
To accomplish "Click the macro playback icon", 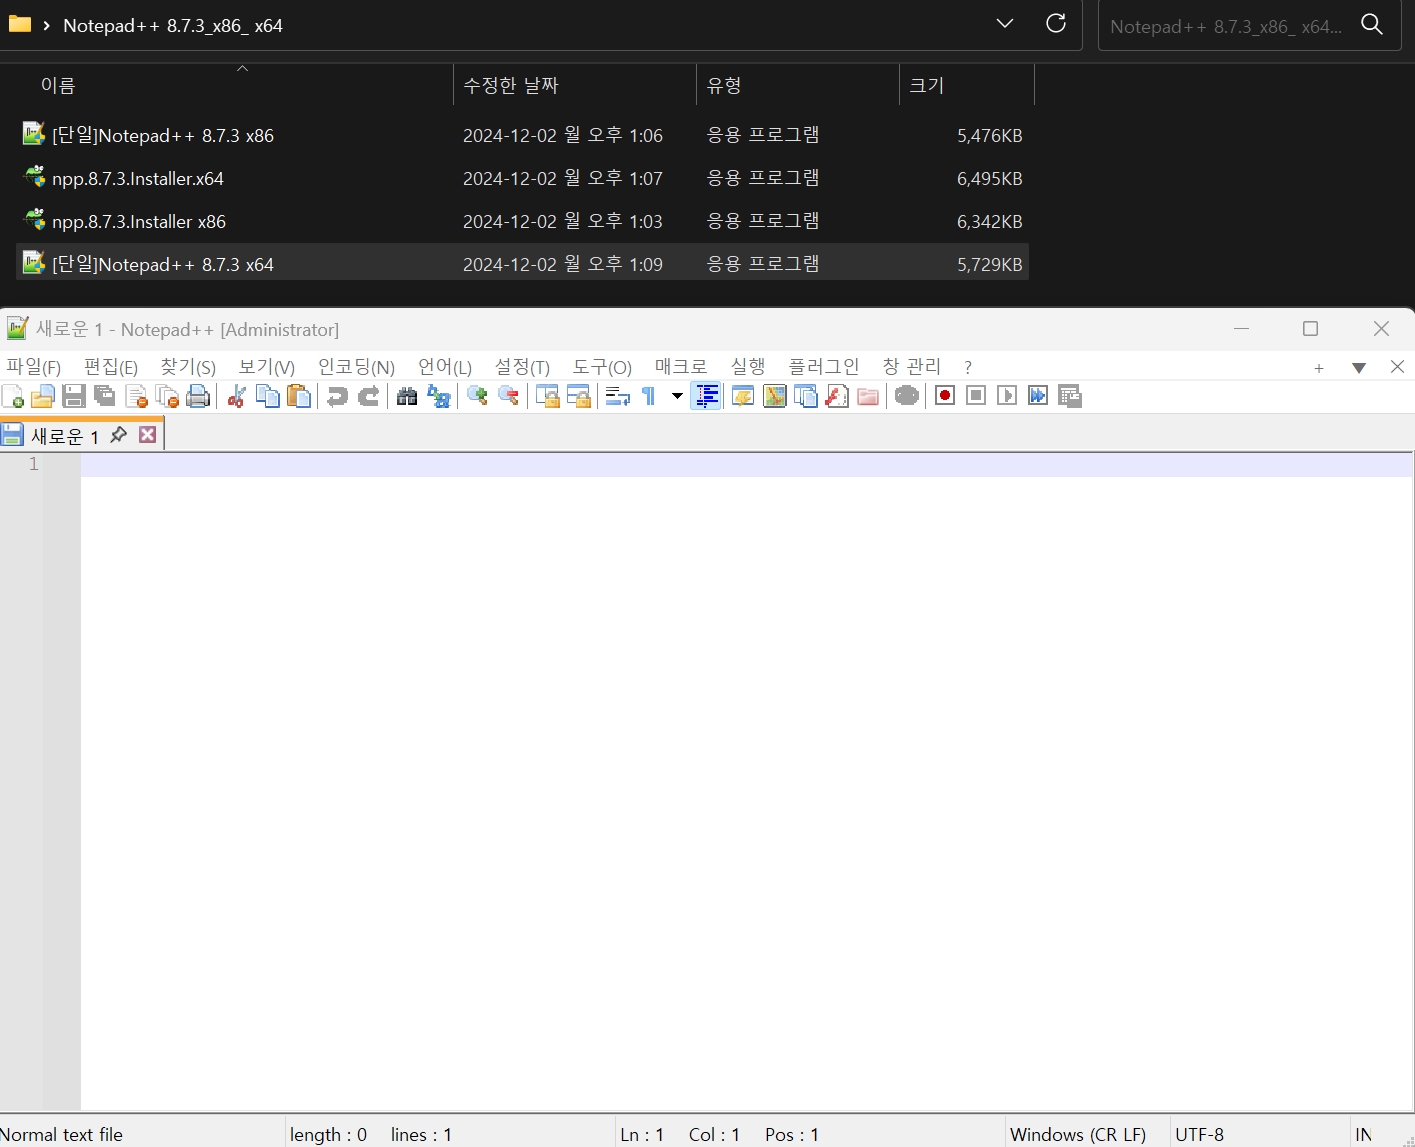I will pos(1007,396).
